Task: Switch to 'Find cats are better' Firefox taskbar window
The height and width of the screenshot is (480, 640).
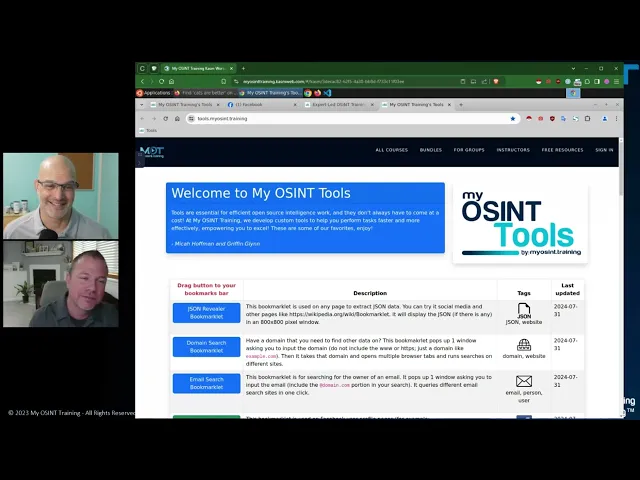Action: point(206,93)
